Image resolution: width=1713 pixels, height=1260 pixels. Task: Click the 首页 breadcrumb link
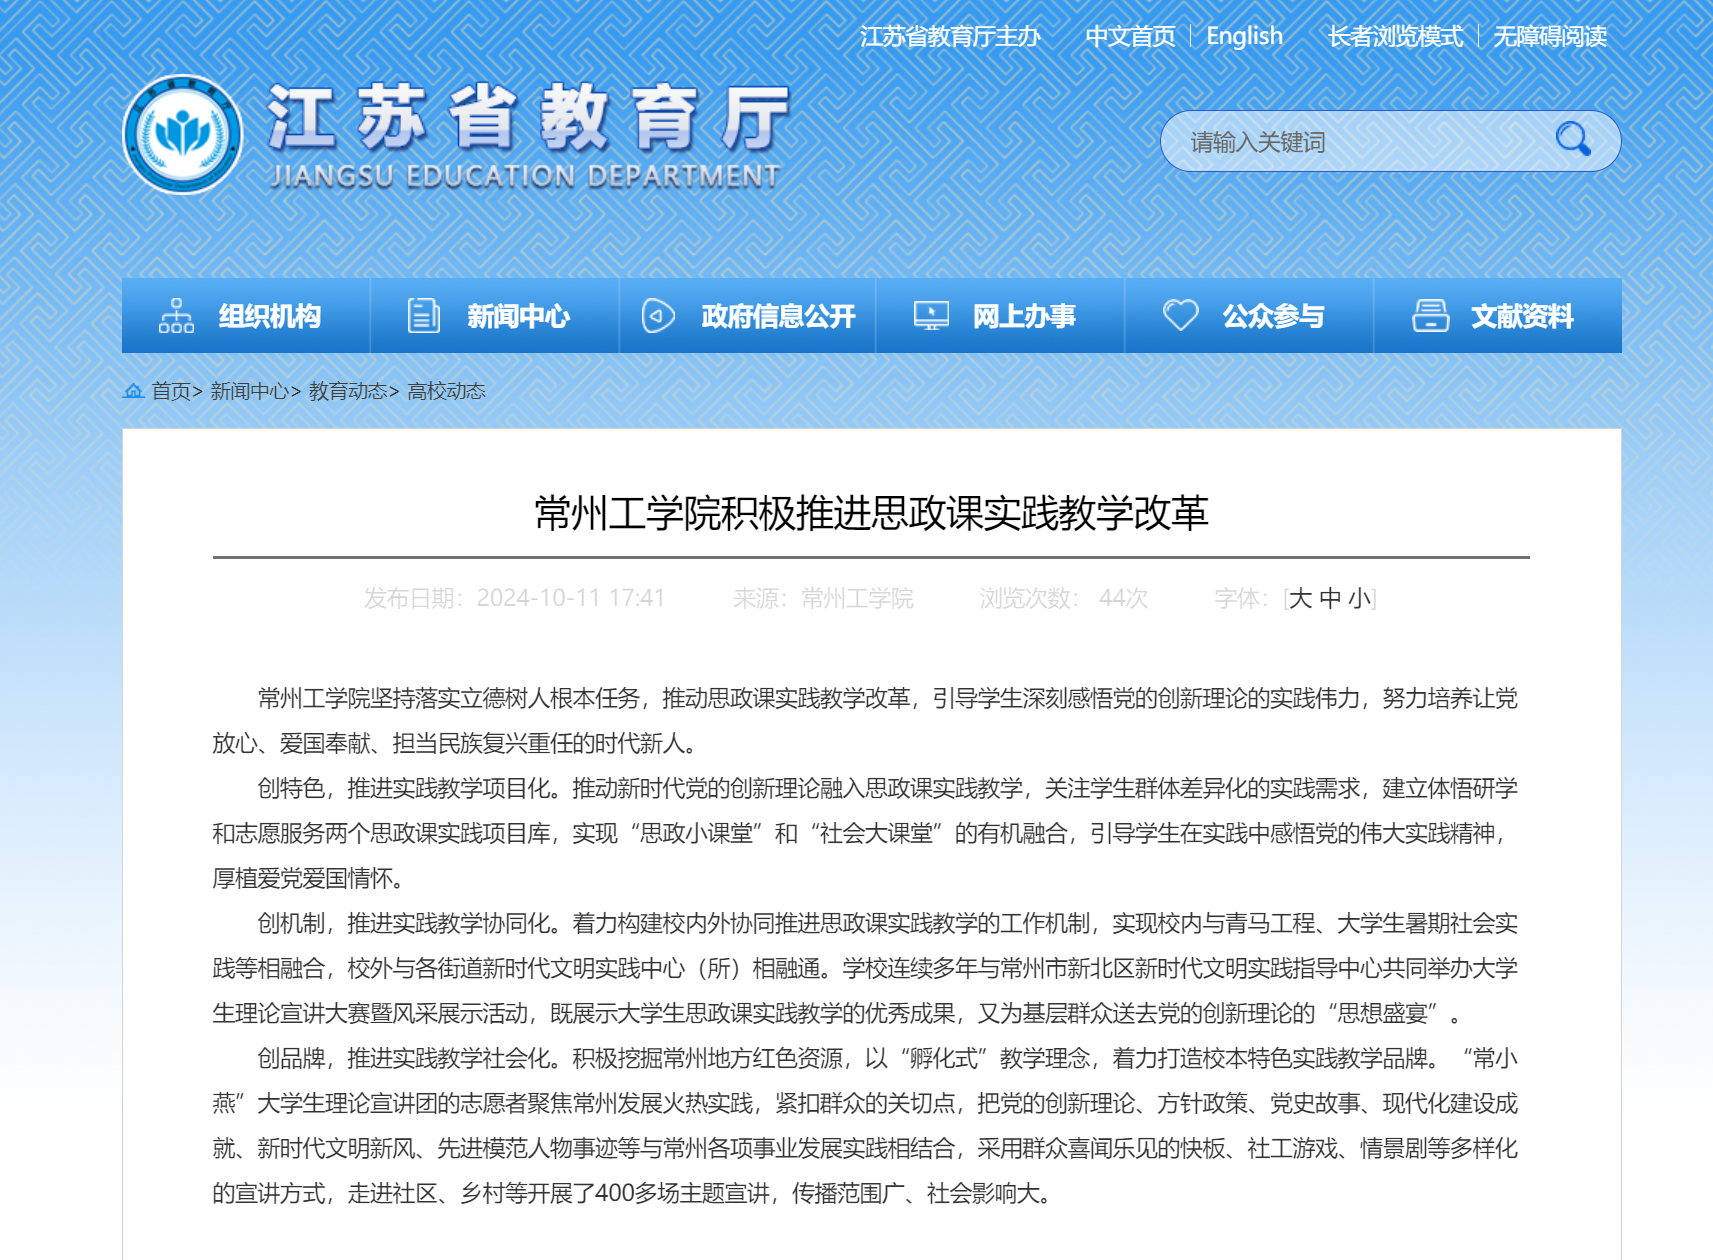click(171, 391)
